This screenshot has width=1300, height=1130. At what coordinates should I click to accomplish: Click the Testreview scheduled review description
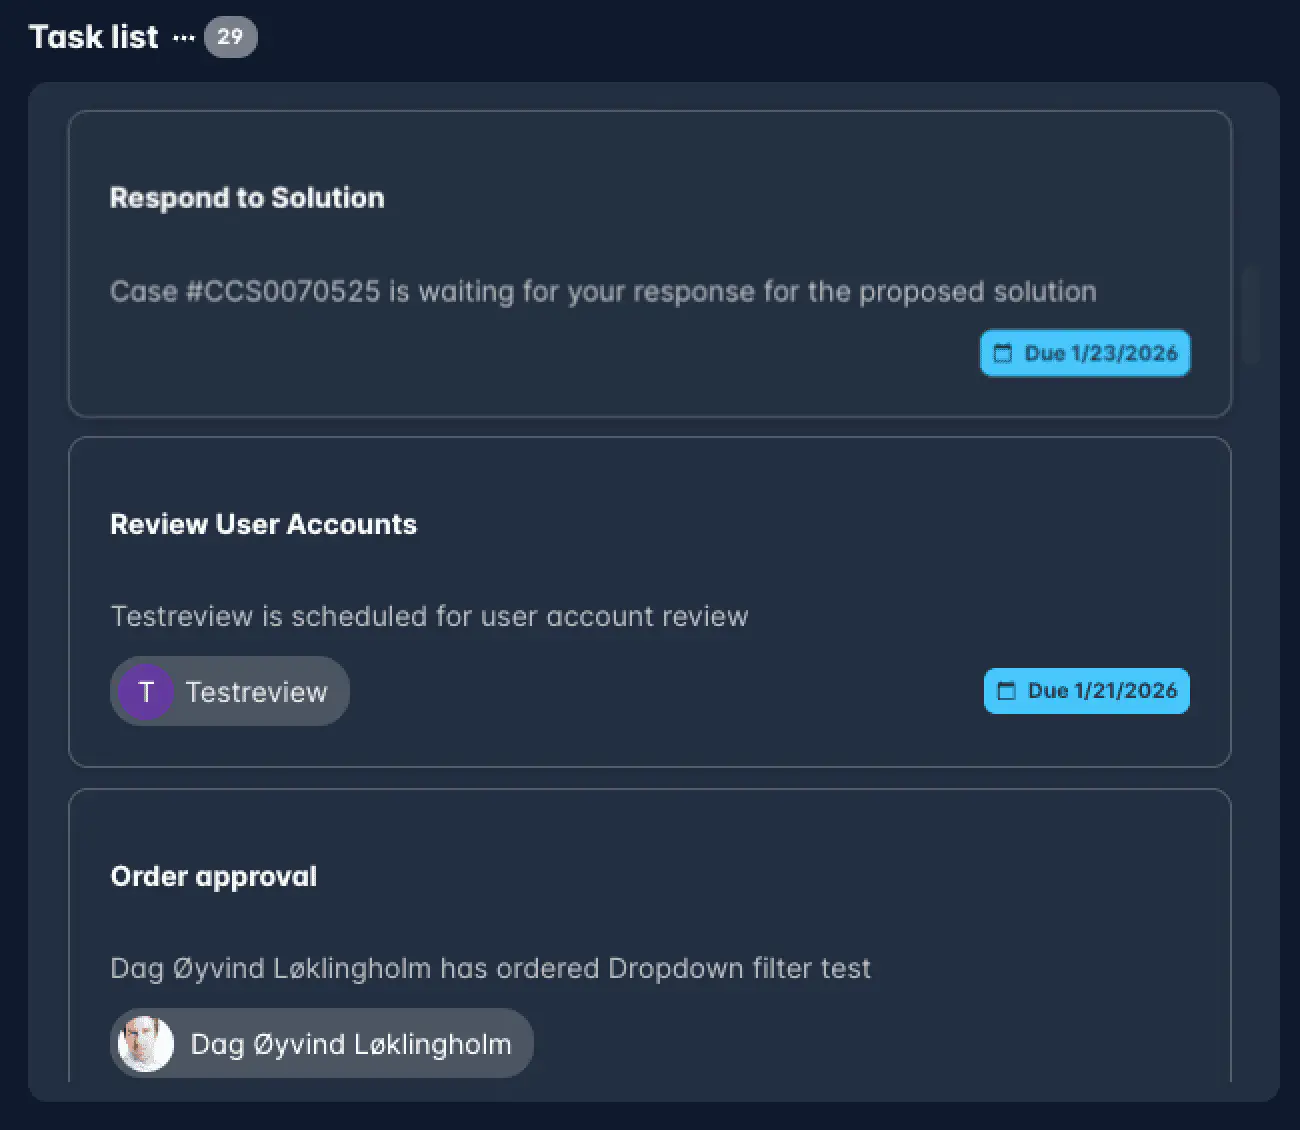(429, 616)
